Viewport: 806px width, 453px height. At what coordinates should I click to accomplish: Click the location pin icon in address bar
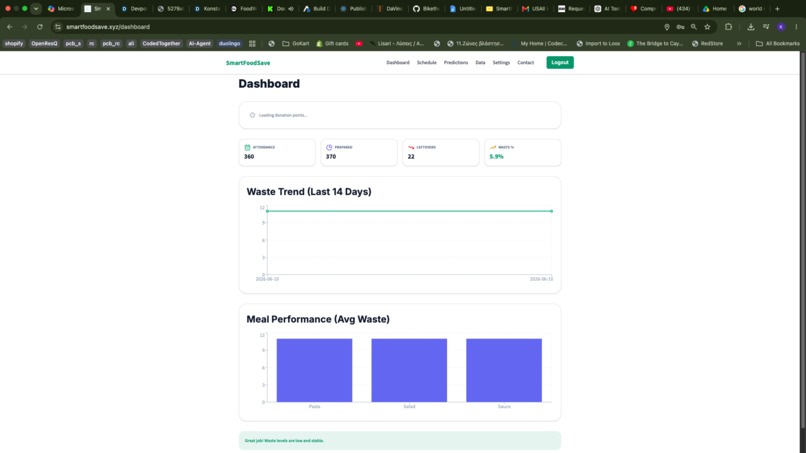[667, 27]
